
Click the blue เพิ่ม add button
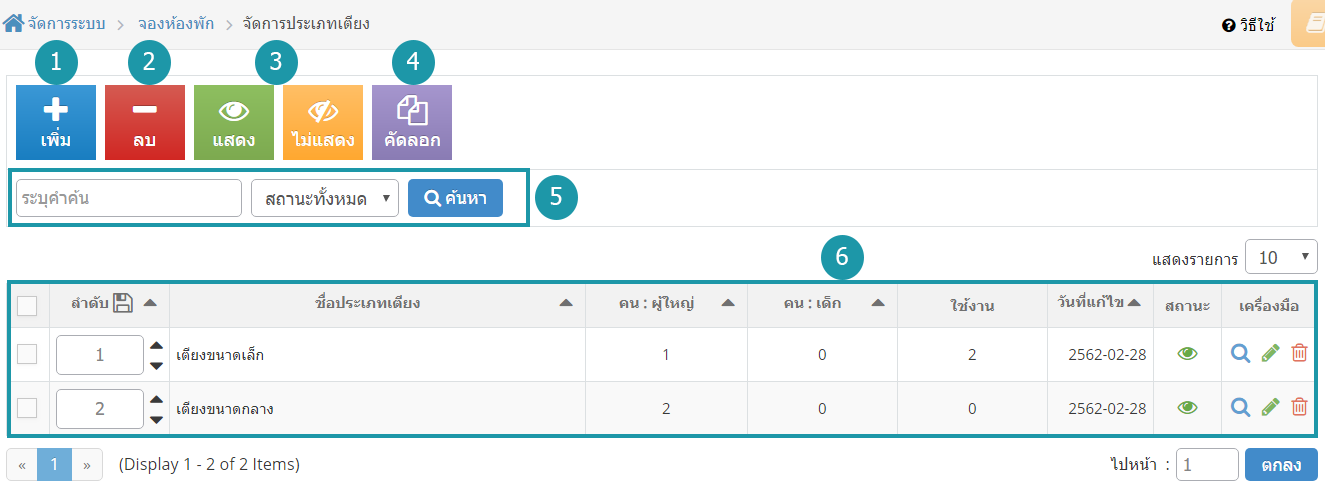click(x=56, y=123)
